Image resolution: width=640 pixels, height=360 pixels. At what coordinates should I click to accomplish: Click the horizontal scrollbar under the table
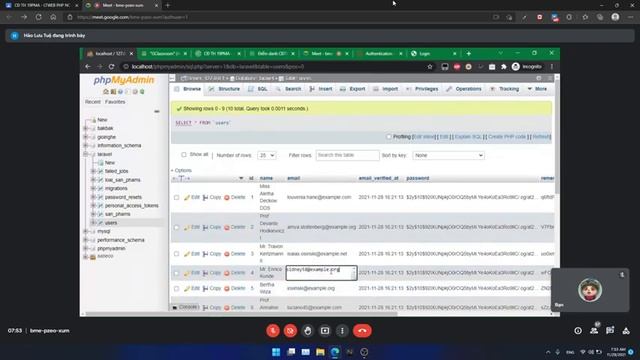[x=241, y=314]
